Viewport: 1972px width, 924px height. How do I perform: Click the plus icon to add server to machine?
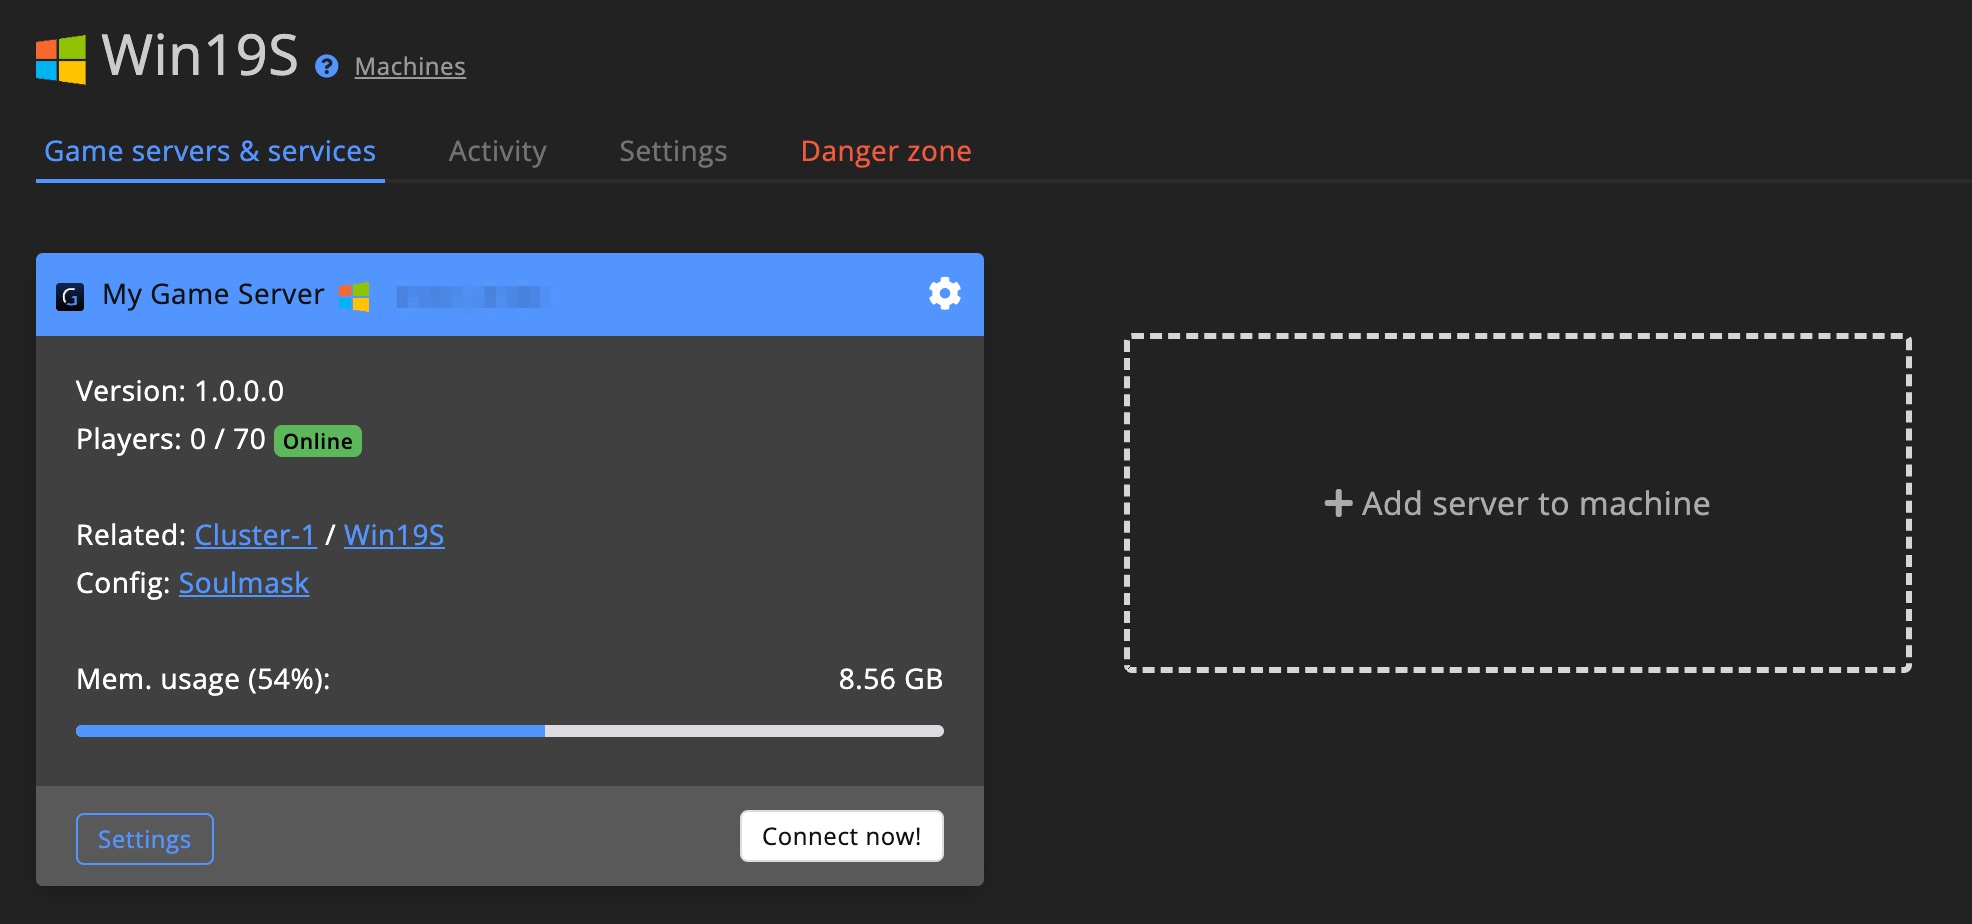tap(1338, 503)
